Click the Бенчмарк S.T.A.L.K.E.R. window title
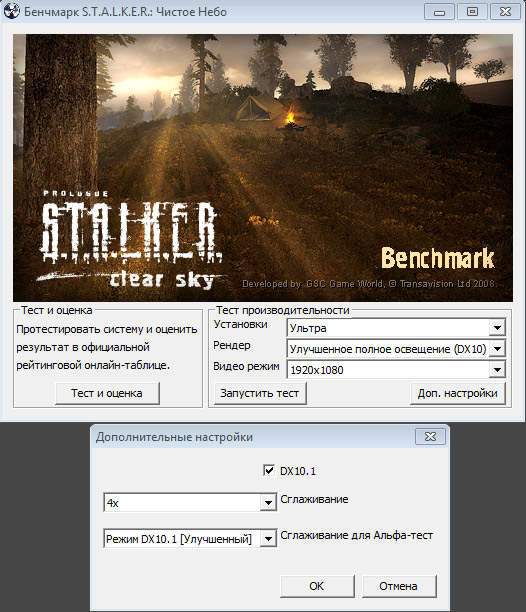Viewport: 526px width, 612px height. (125, 12)
